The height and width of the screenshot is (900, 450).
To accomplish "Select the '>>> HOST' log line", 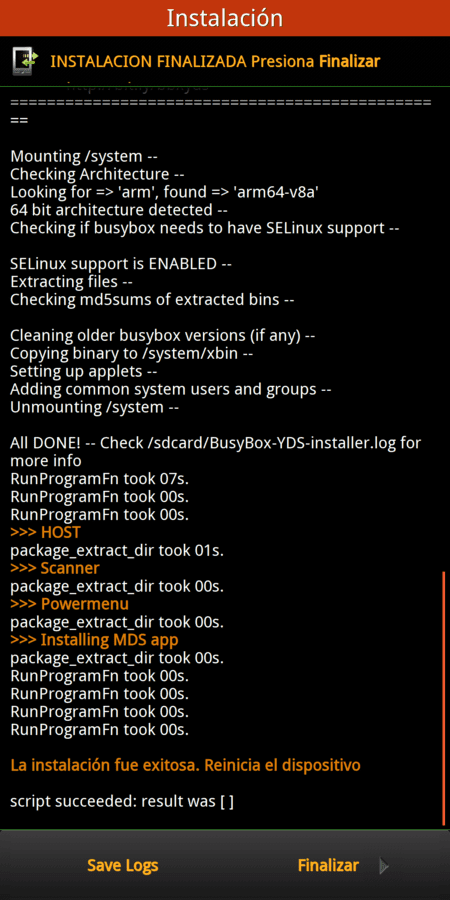I will click(x=45, y=533).
